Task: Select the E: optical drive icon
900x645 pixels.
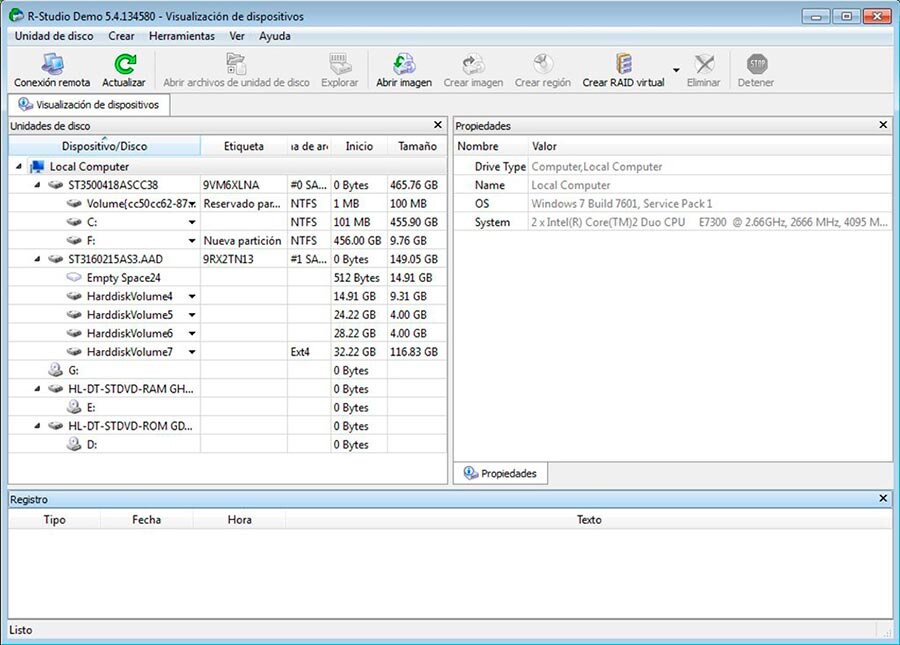Action: (74, 407)
